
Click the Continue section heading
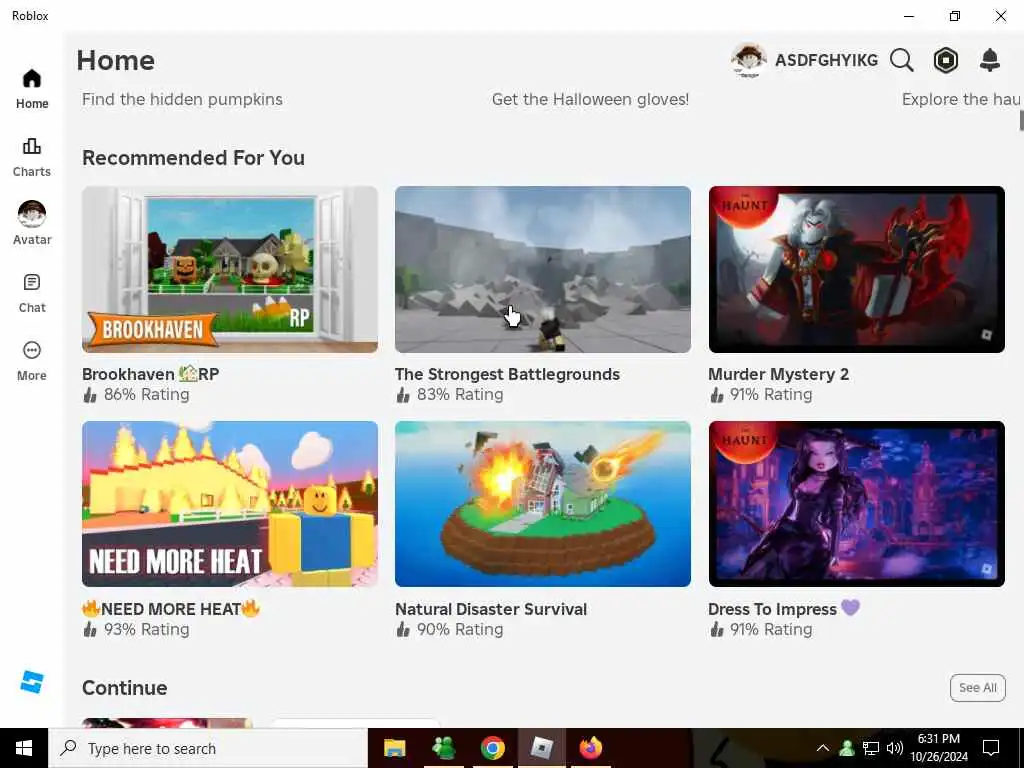click(x=125, y=688)
